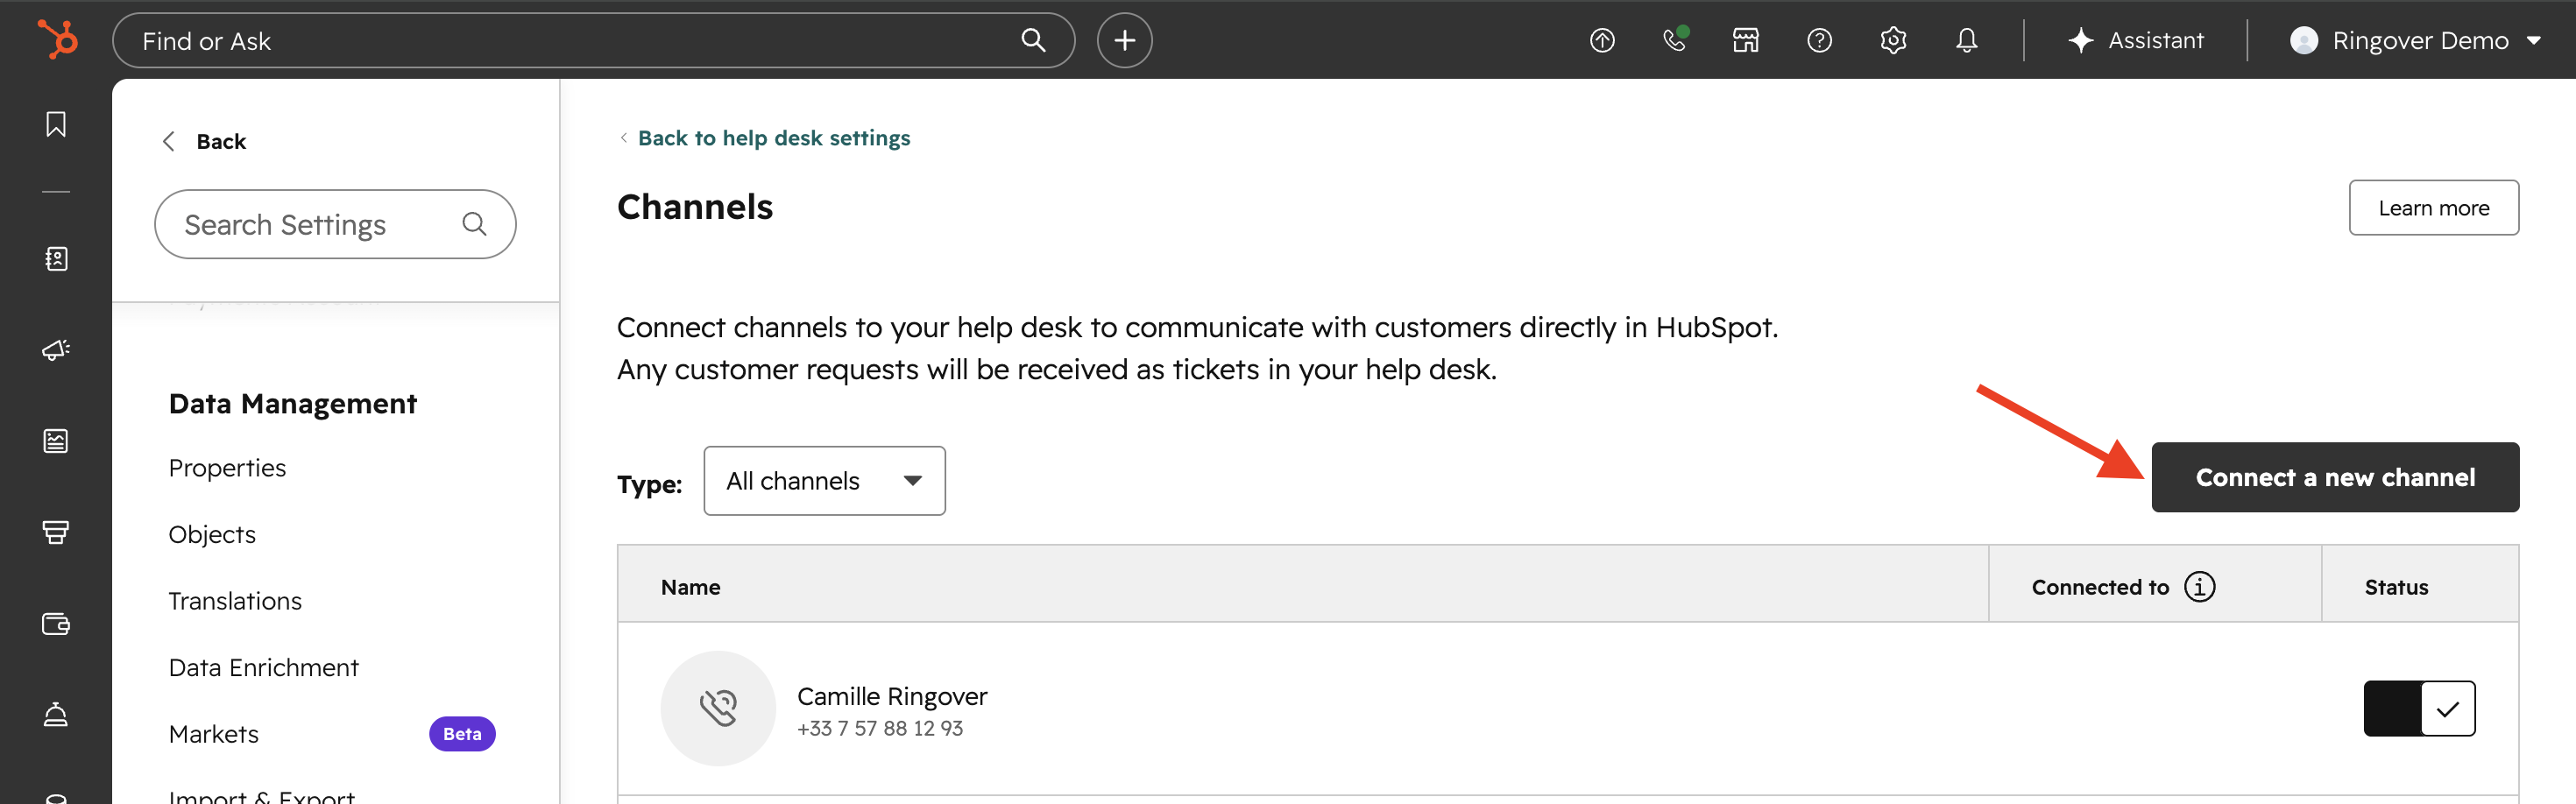The width and height of the screenshot is (2576, 804).
Task: Click the plus create button
Action: (x=1124, y=40)
